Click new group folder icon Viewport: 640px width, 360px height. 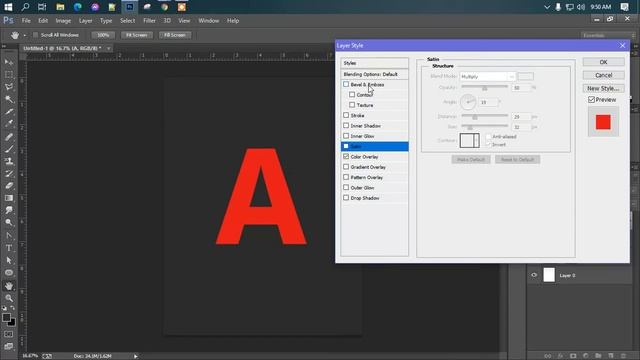coord(598,356)
